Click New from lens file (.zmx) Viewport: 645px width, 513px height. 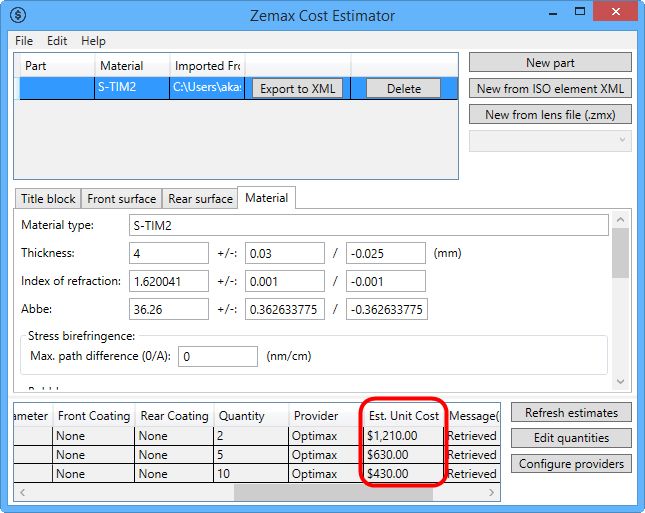click(550, 115)
